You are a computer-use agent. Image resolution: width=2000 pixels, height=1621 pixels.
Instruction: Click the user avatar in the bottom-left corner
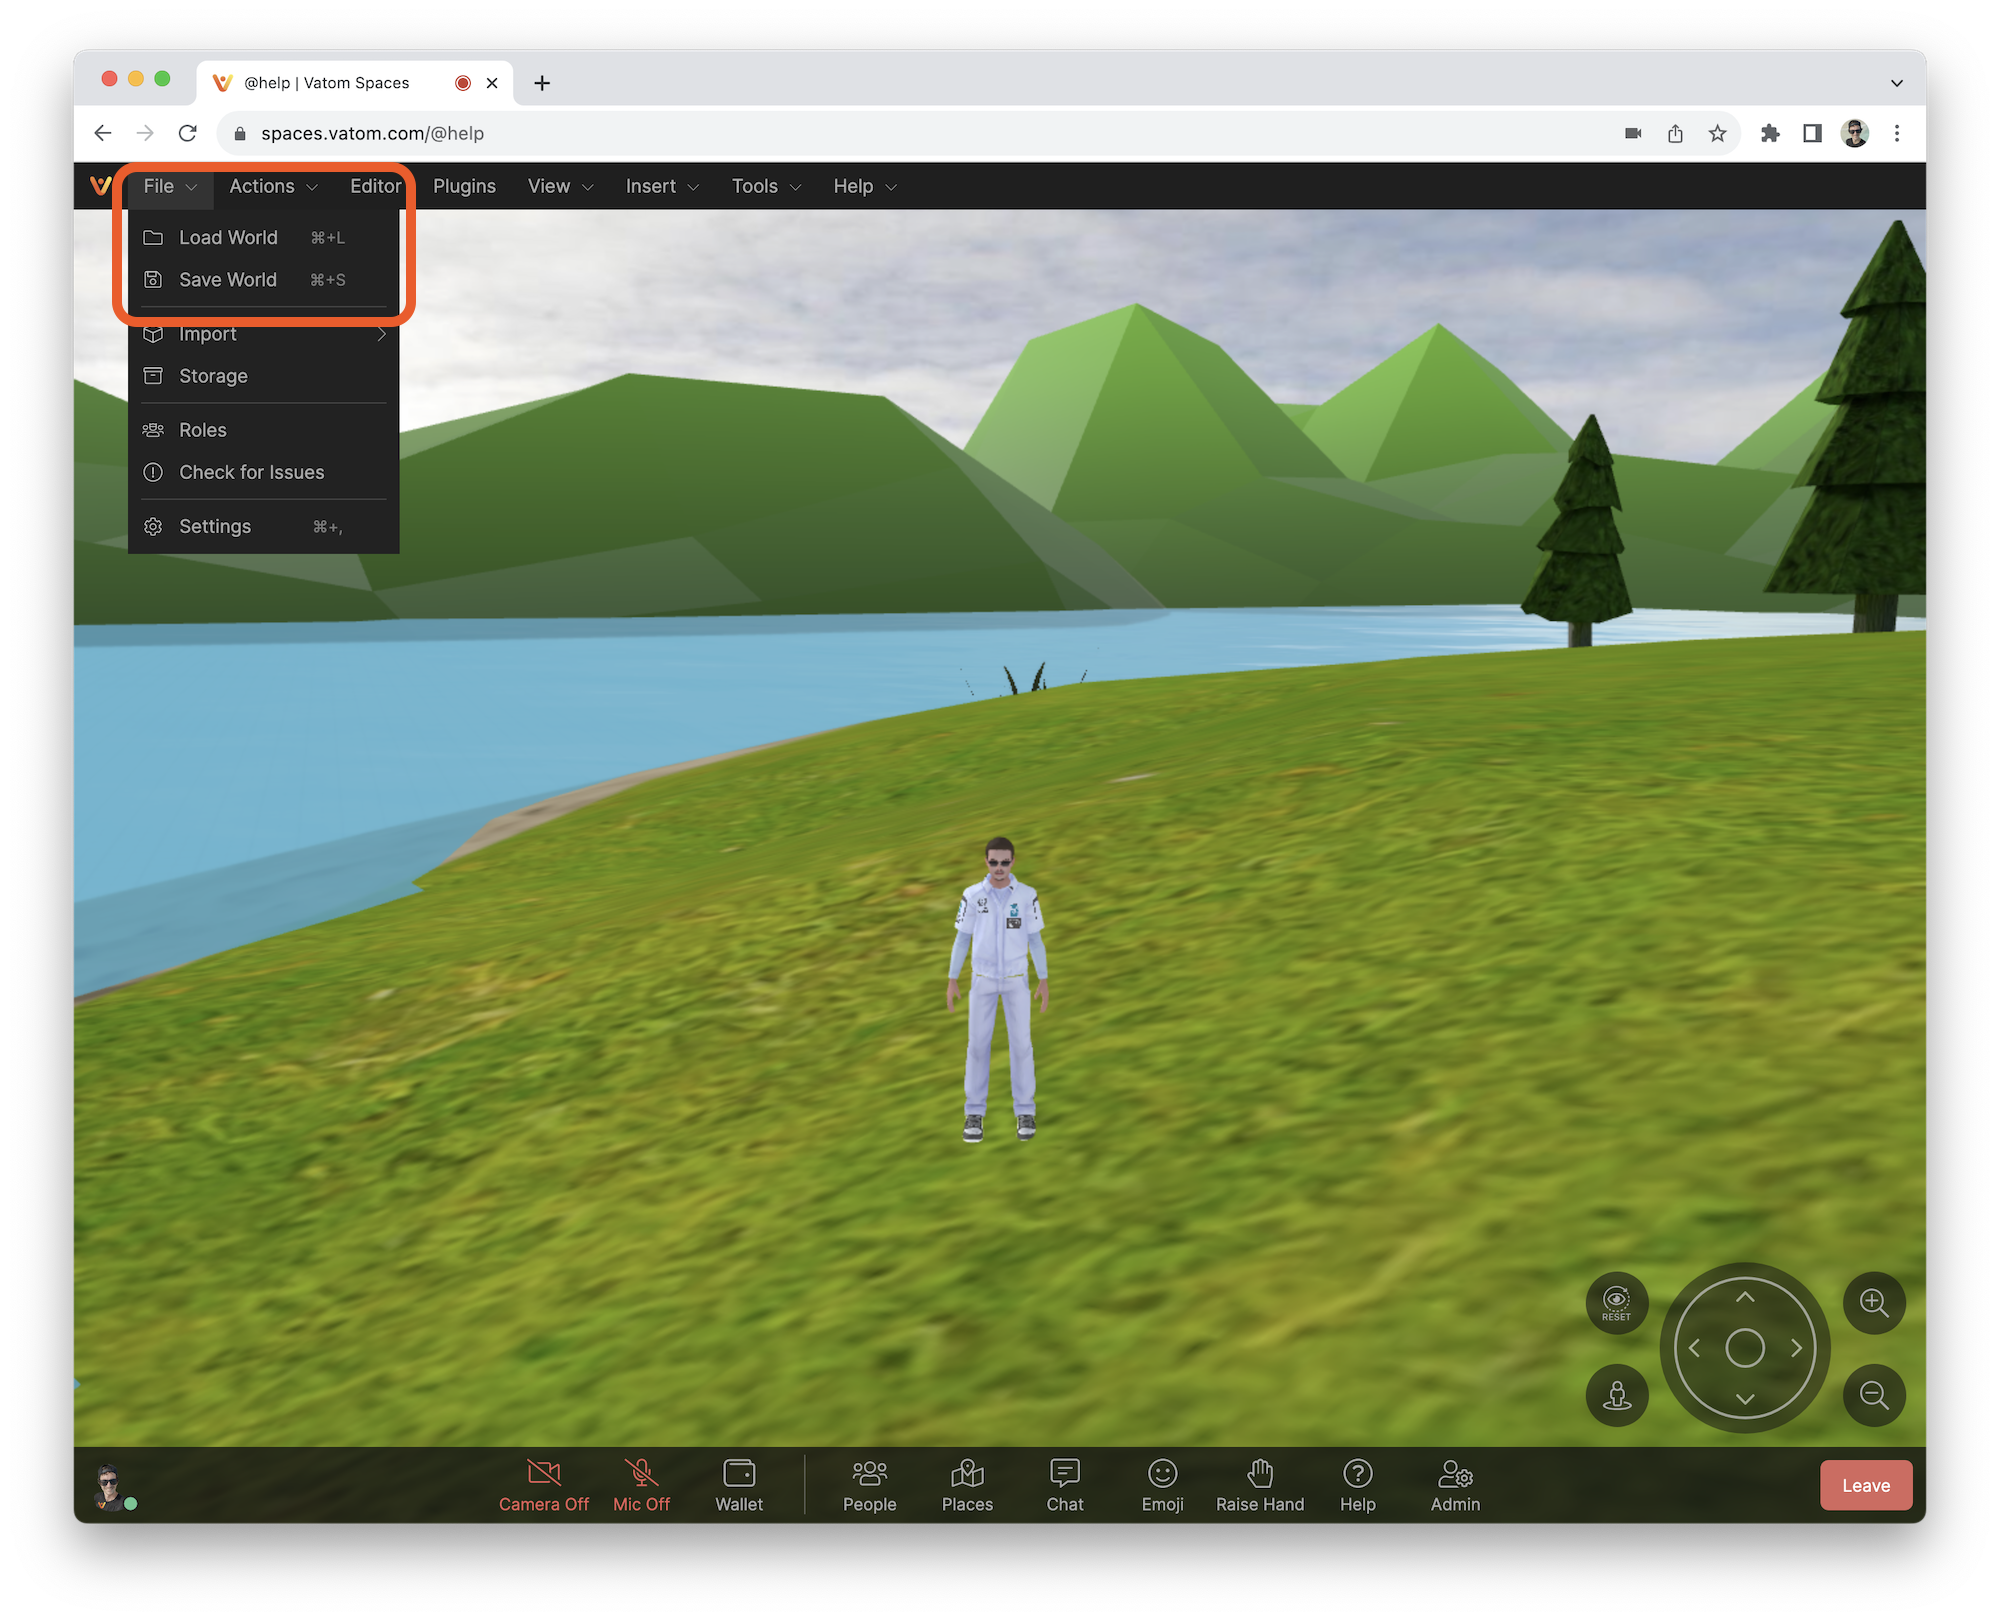pos(110,1486)
